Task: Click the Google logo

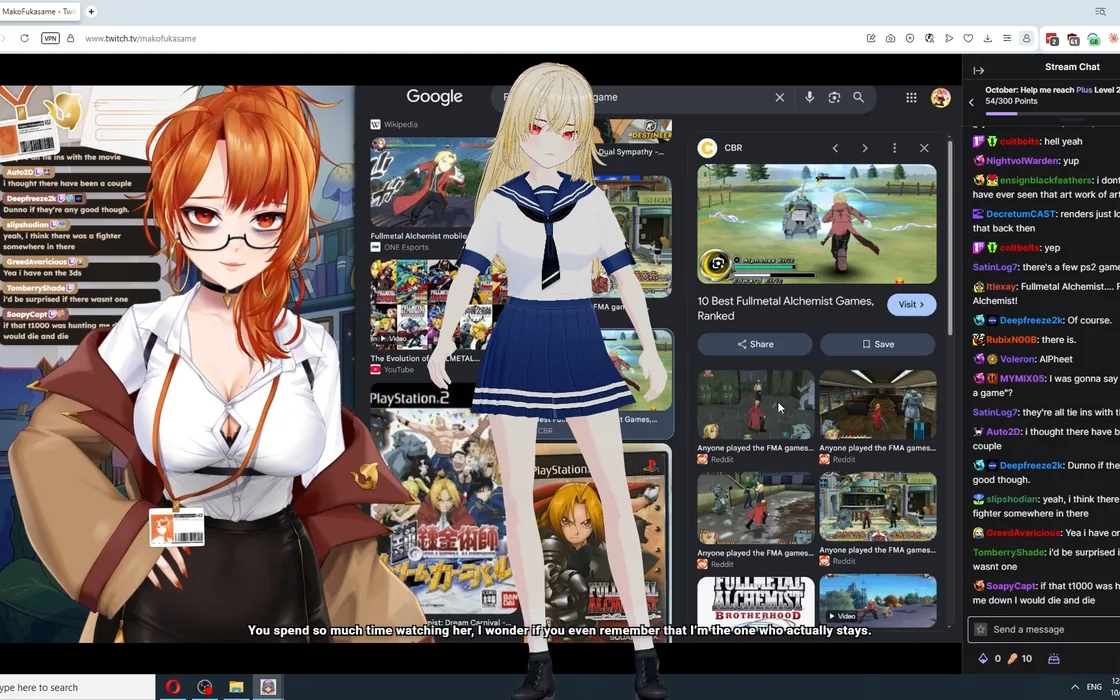Action: (434, 97)
